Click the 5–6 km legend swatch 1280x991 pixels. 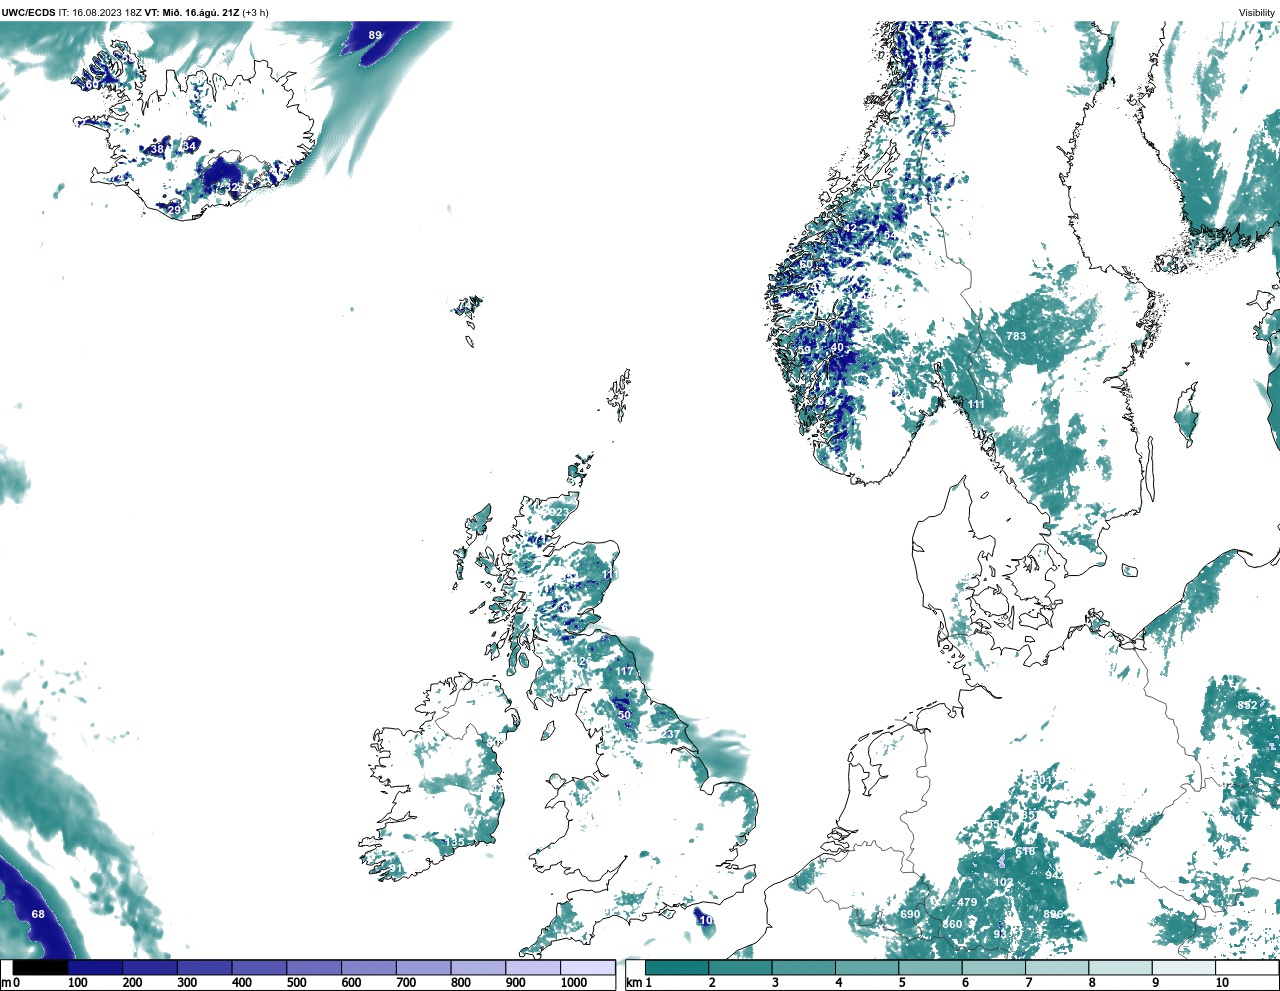click(x=931, y=968)
